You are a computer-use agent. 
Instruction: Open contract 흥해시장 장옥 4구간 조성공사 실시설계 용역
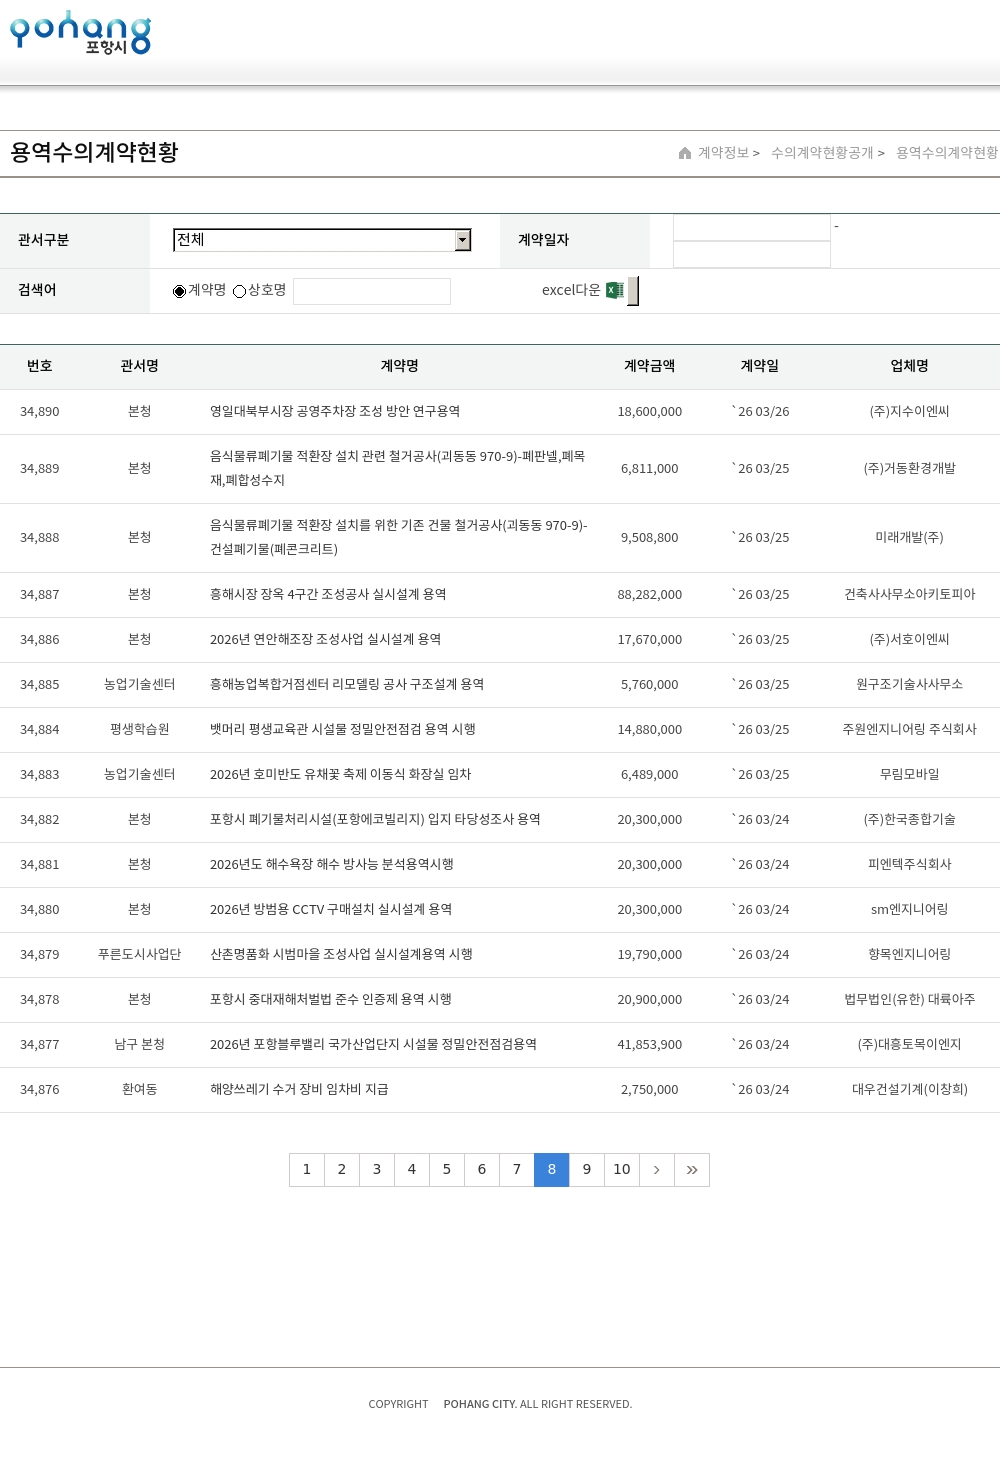pyautogui.click(x=328, y=594)
